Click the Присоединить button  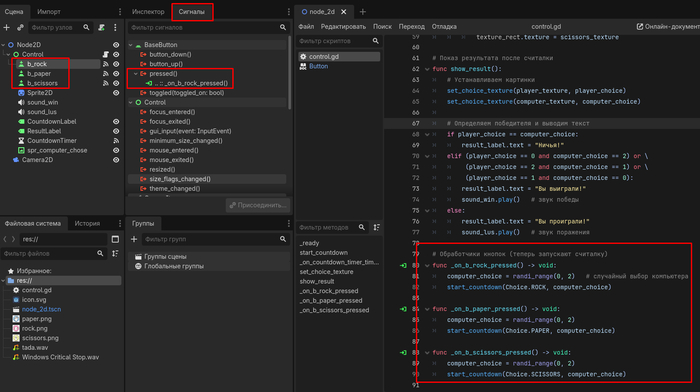[258, 205]
